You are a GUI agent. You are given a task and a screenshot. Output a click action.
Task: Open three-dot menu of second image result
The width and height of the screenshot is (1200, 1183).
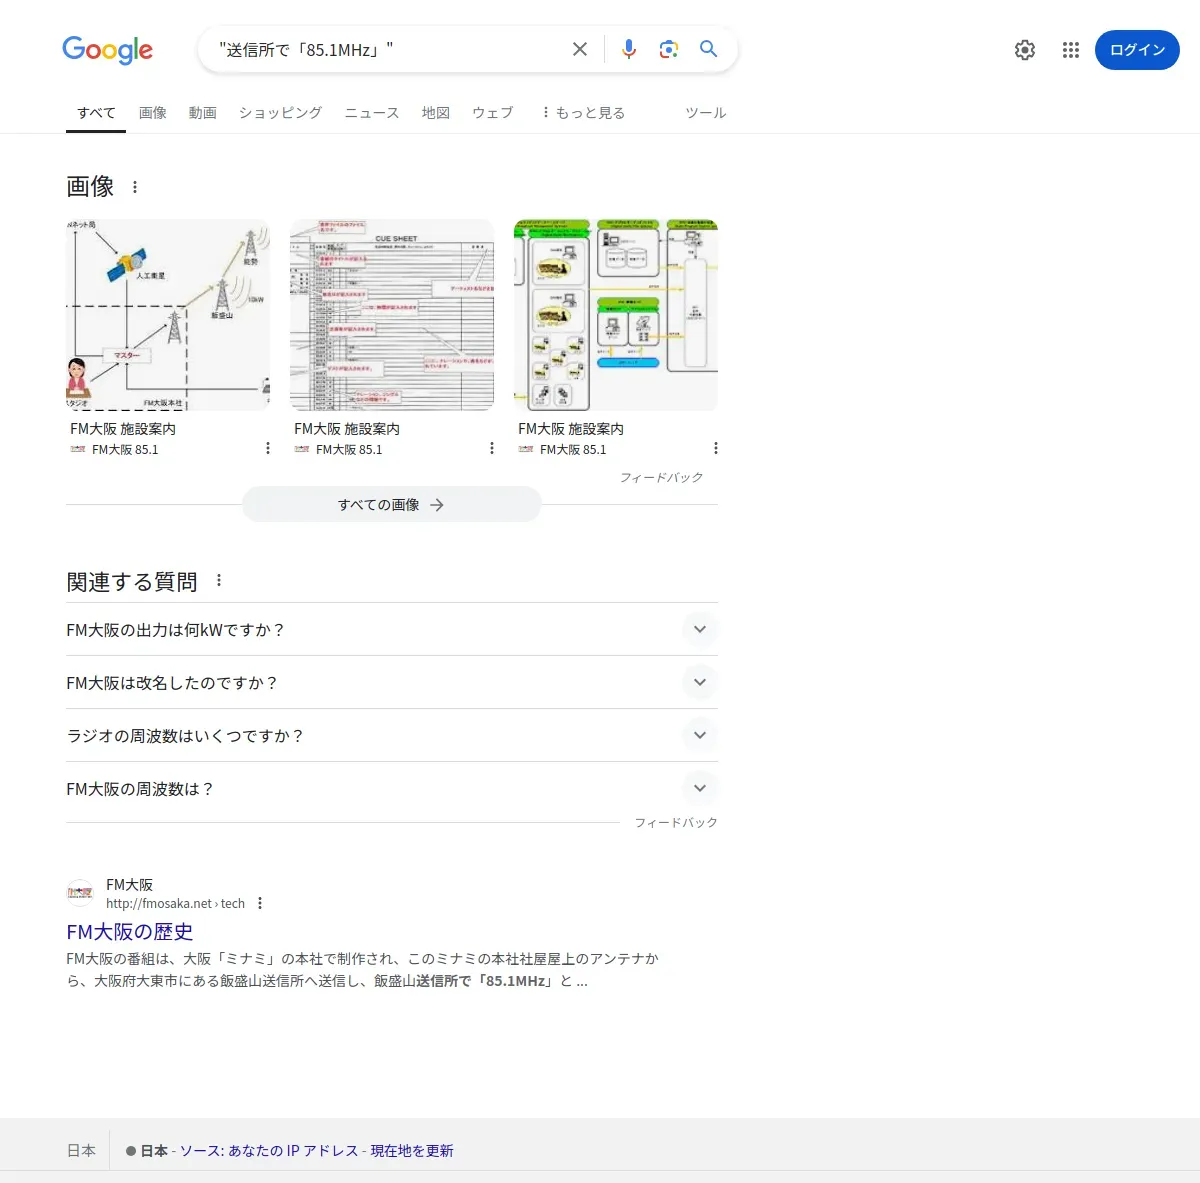492,448
